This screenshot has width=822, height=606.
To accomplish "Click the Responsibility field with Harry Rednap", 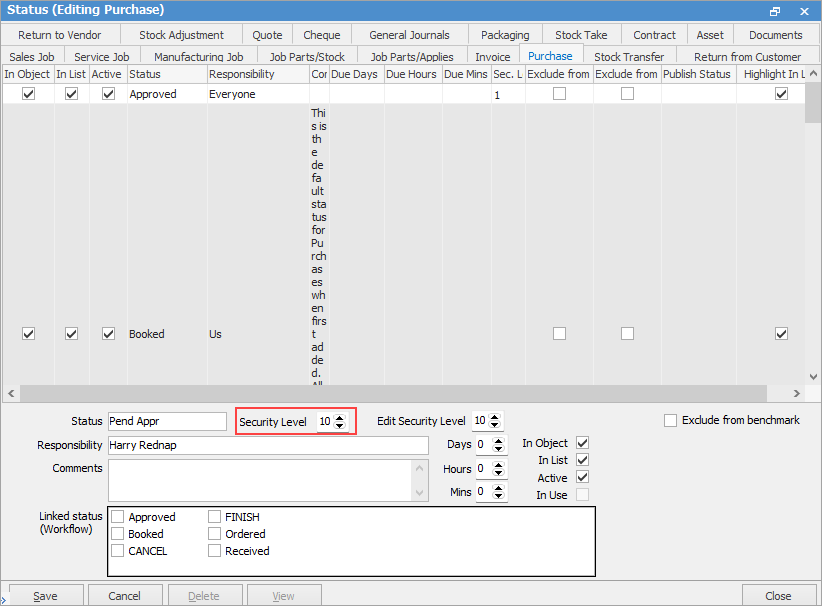I will point(267,445).
